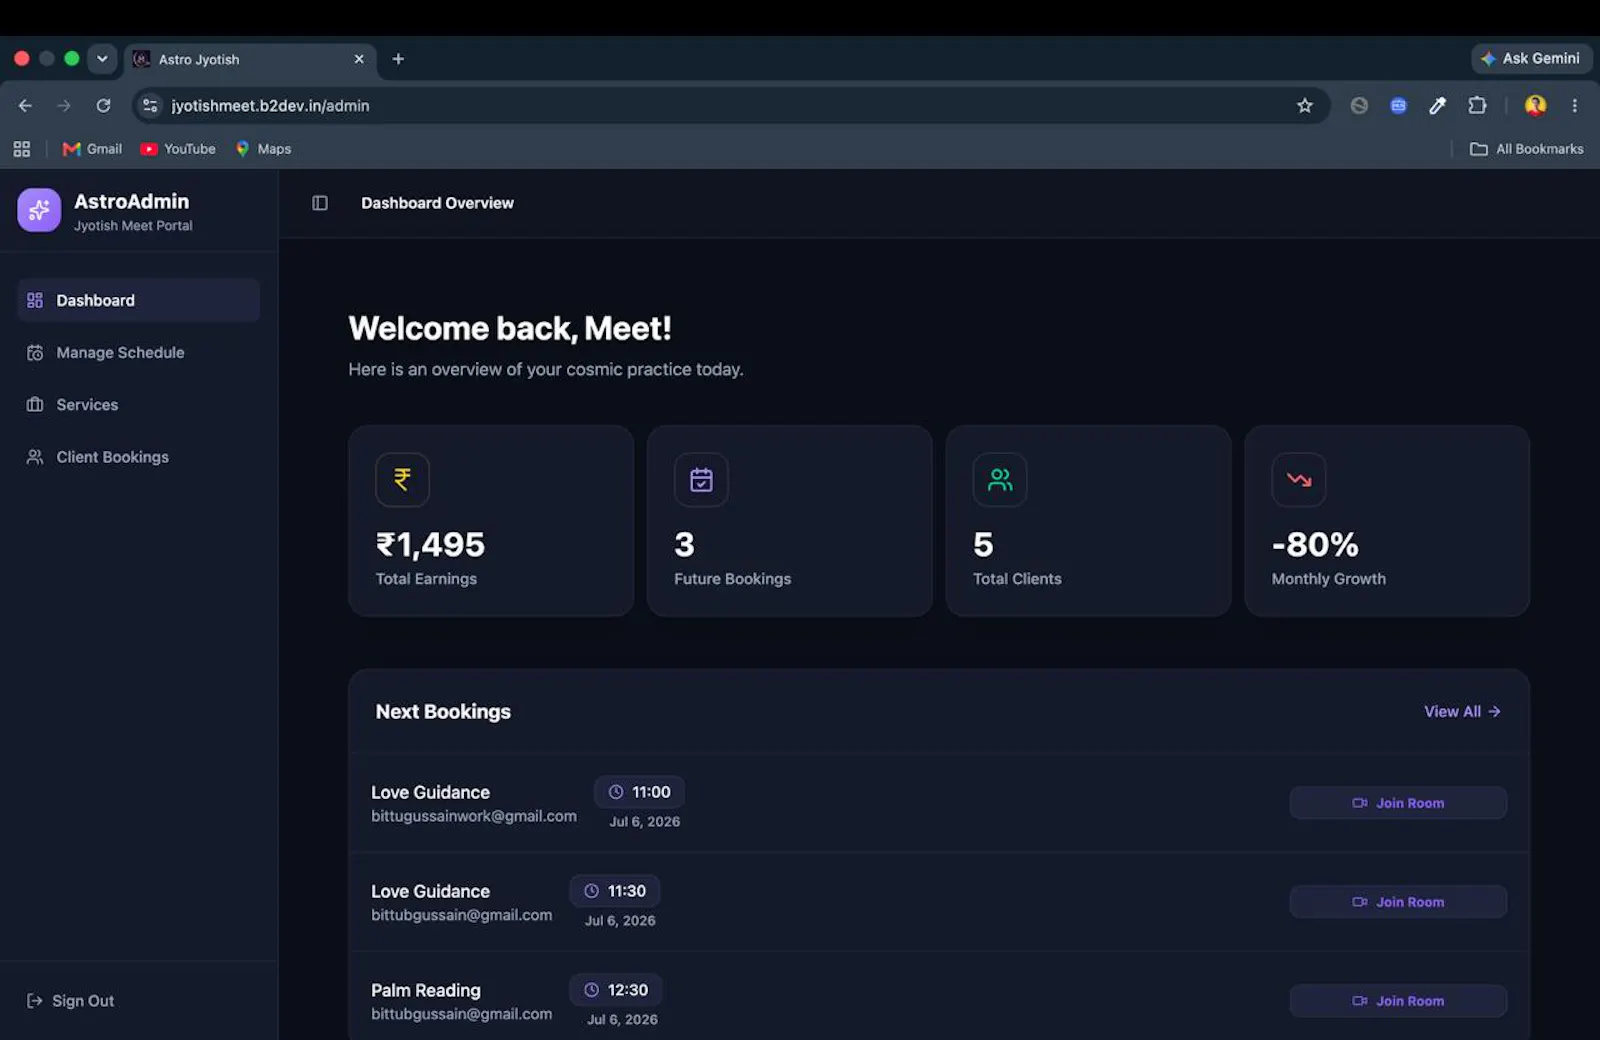Click the eyedropper extension icon
Viewport: 1600px width, 1040px height.
[x=1437, y=105]
